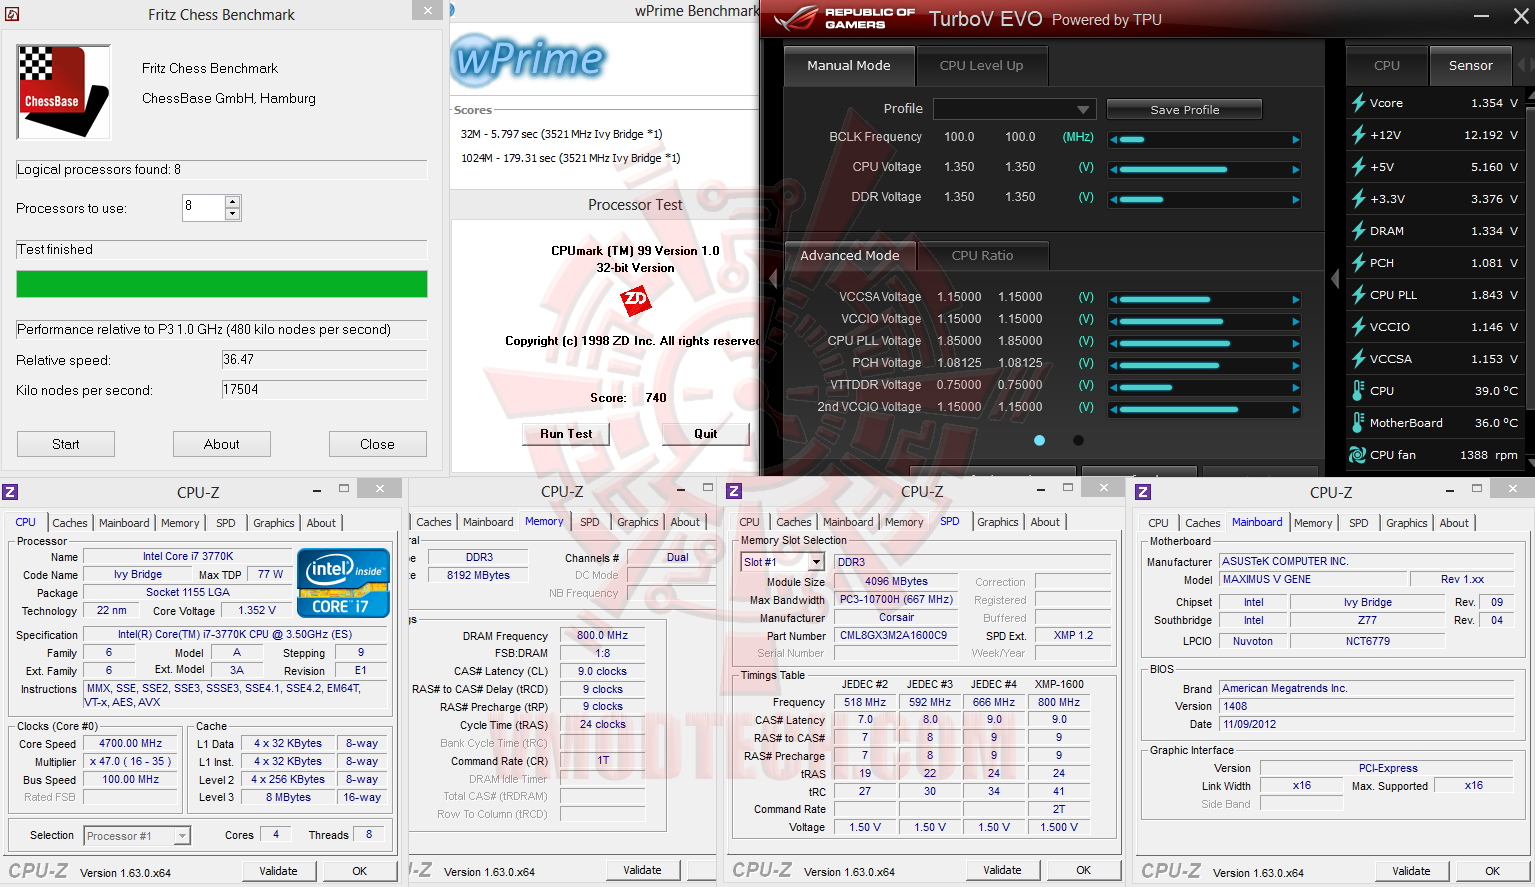Click the CPU fan icon in sensor list
1535x887 pixels.
click(x=1358, y=455)
